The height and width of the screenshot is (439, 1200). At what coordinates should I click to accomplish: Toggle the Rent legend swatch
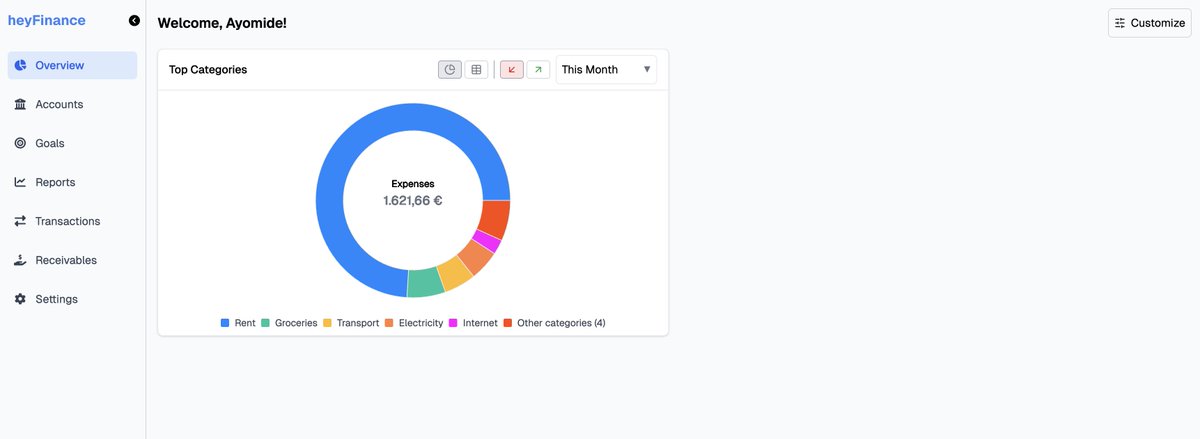pos(225,323)
